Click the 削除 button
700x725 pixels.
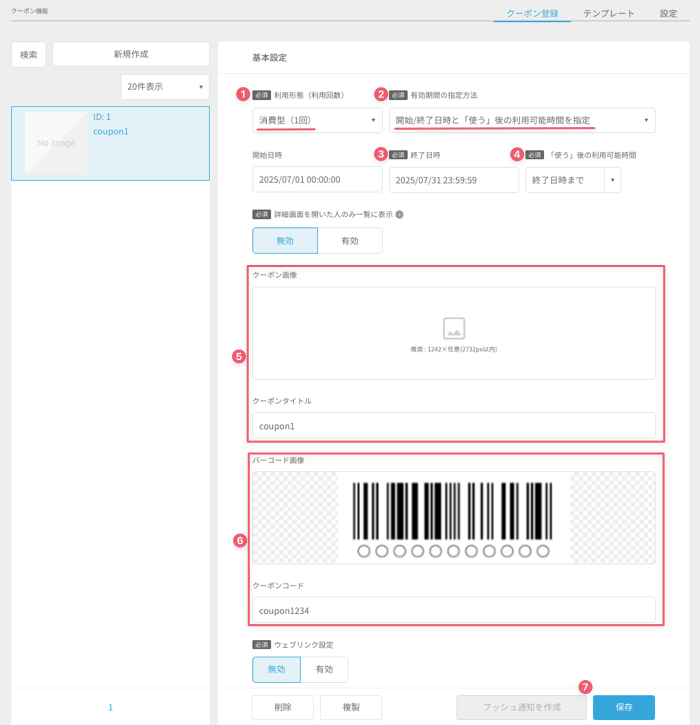pyautogui.click(x=283, y=707)
